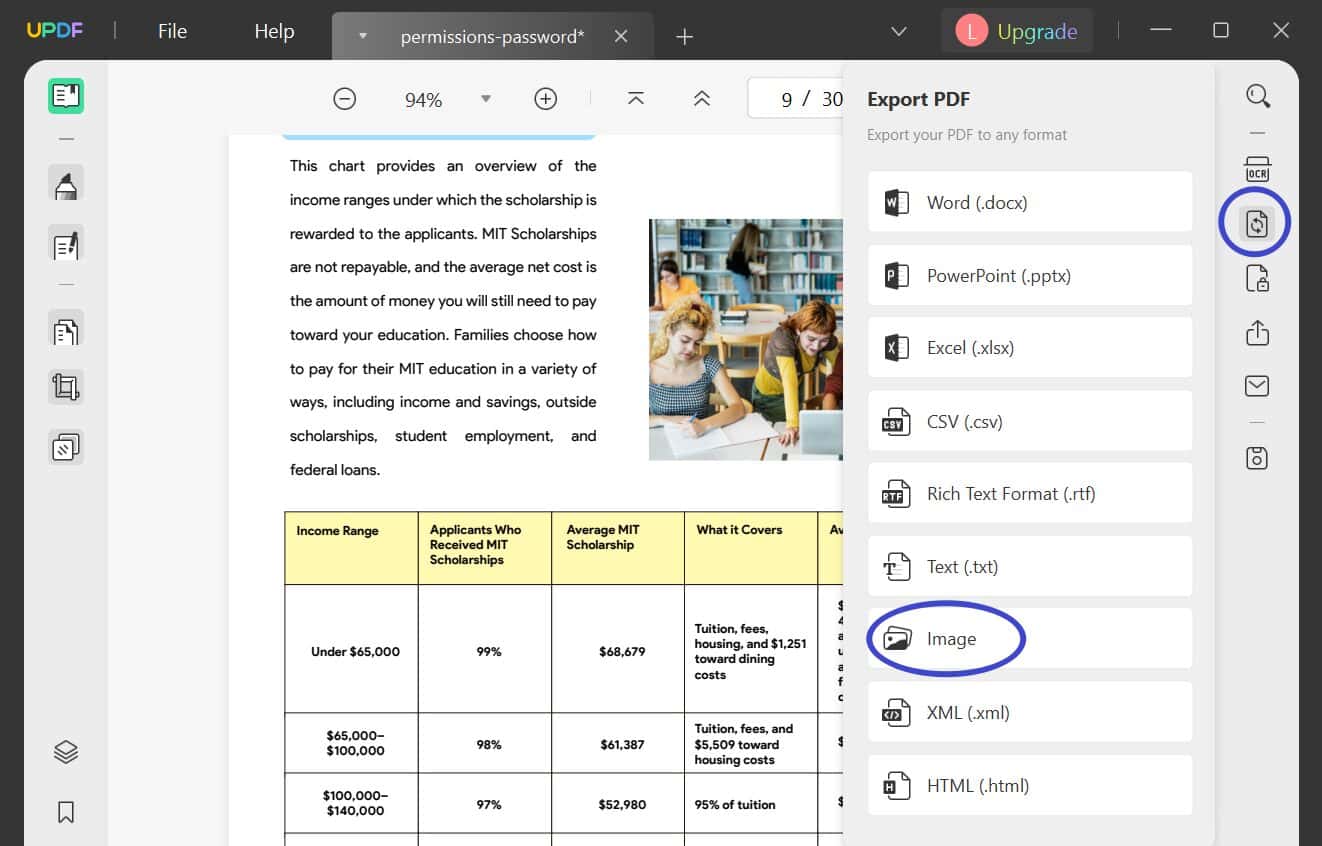Click the 98% table cell
The width and height of the screenshot is (1322, 846).
pos(485,743)
